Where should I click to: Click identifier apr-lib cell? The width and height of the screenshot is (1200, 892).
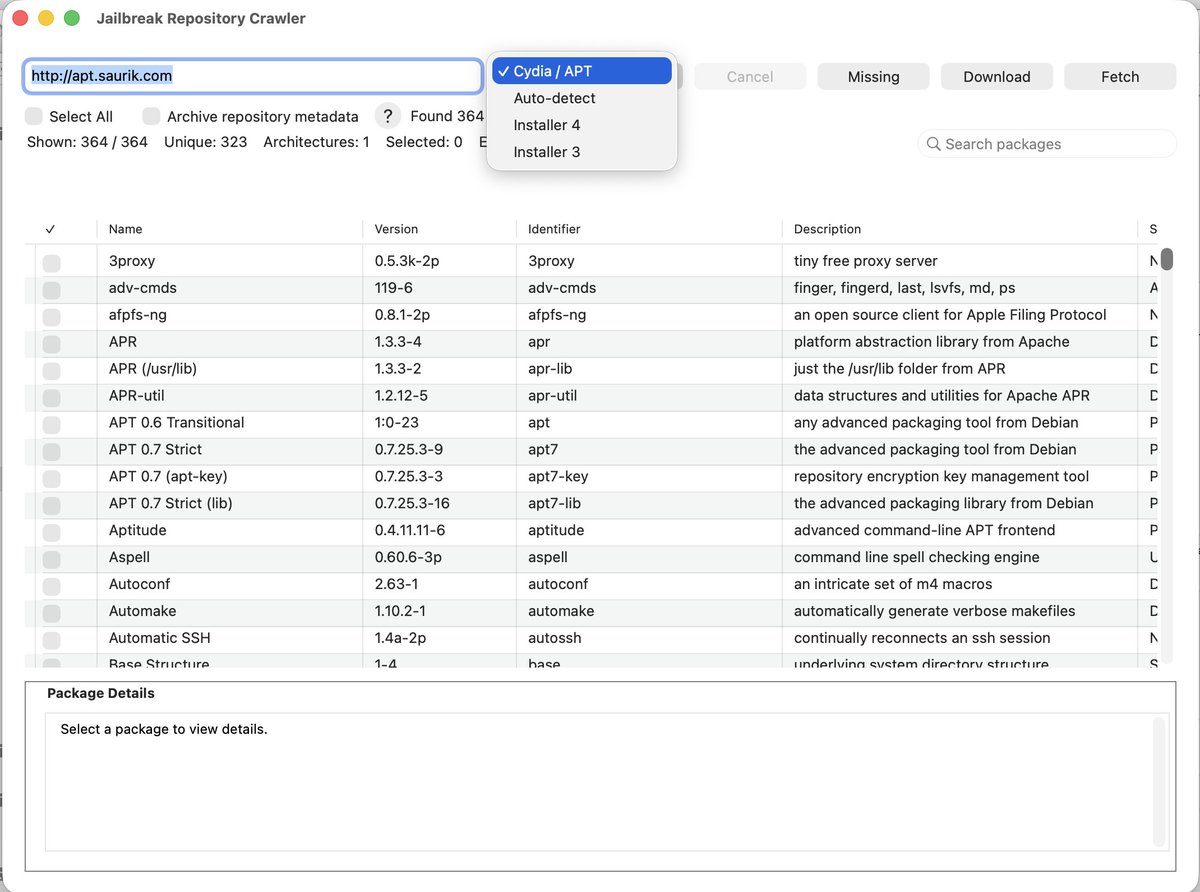pos(550,369)
